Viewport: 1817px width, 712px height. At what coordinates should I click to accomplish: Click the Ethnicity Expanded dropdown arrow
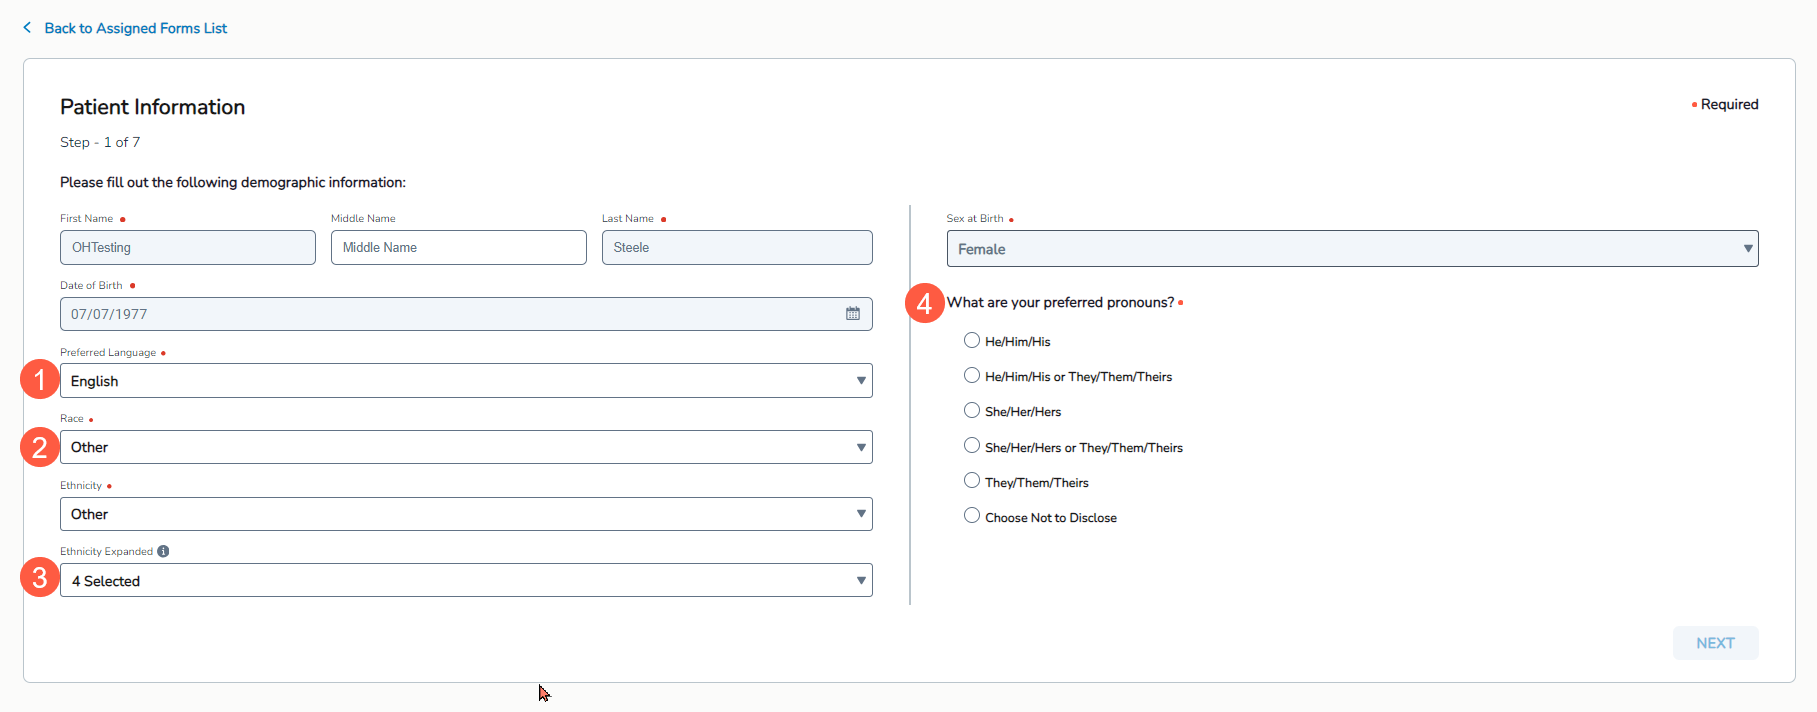(x=860, y=581)
